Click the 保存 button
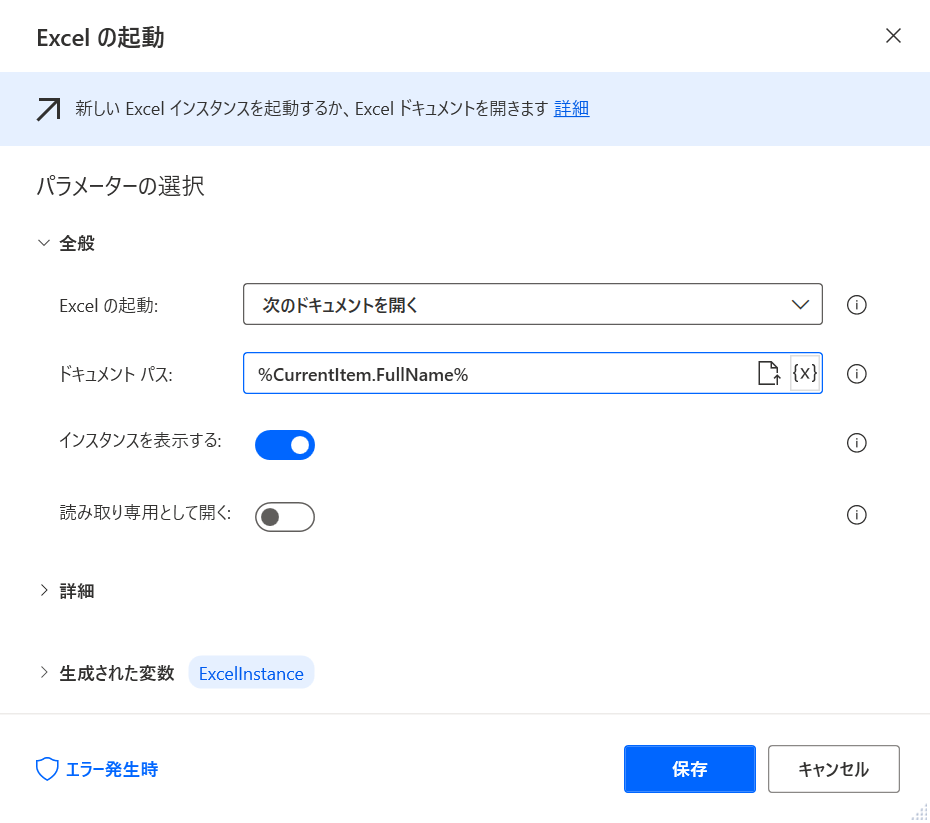The image size is (930, 823). click(x=690, y=769)
